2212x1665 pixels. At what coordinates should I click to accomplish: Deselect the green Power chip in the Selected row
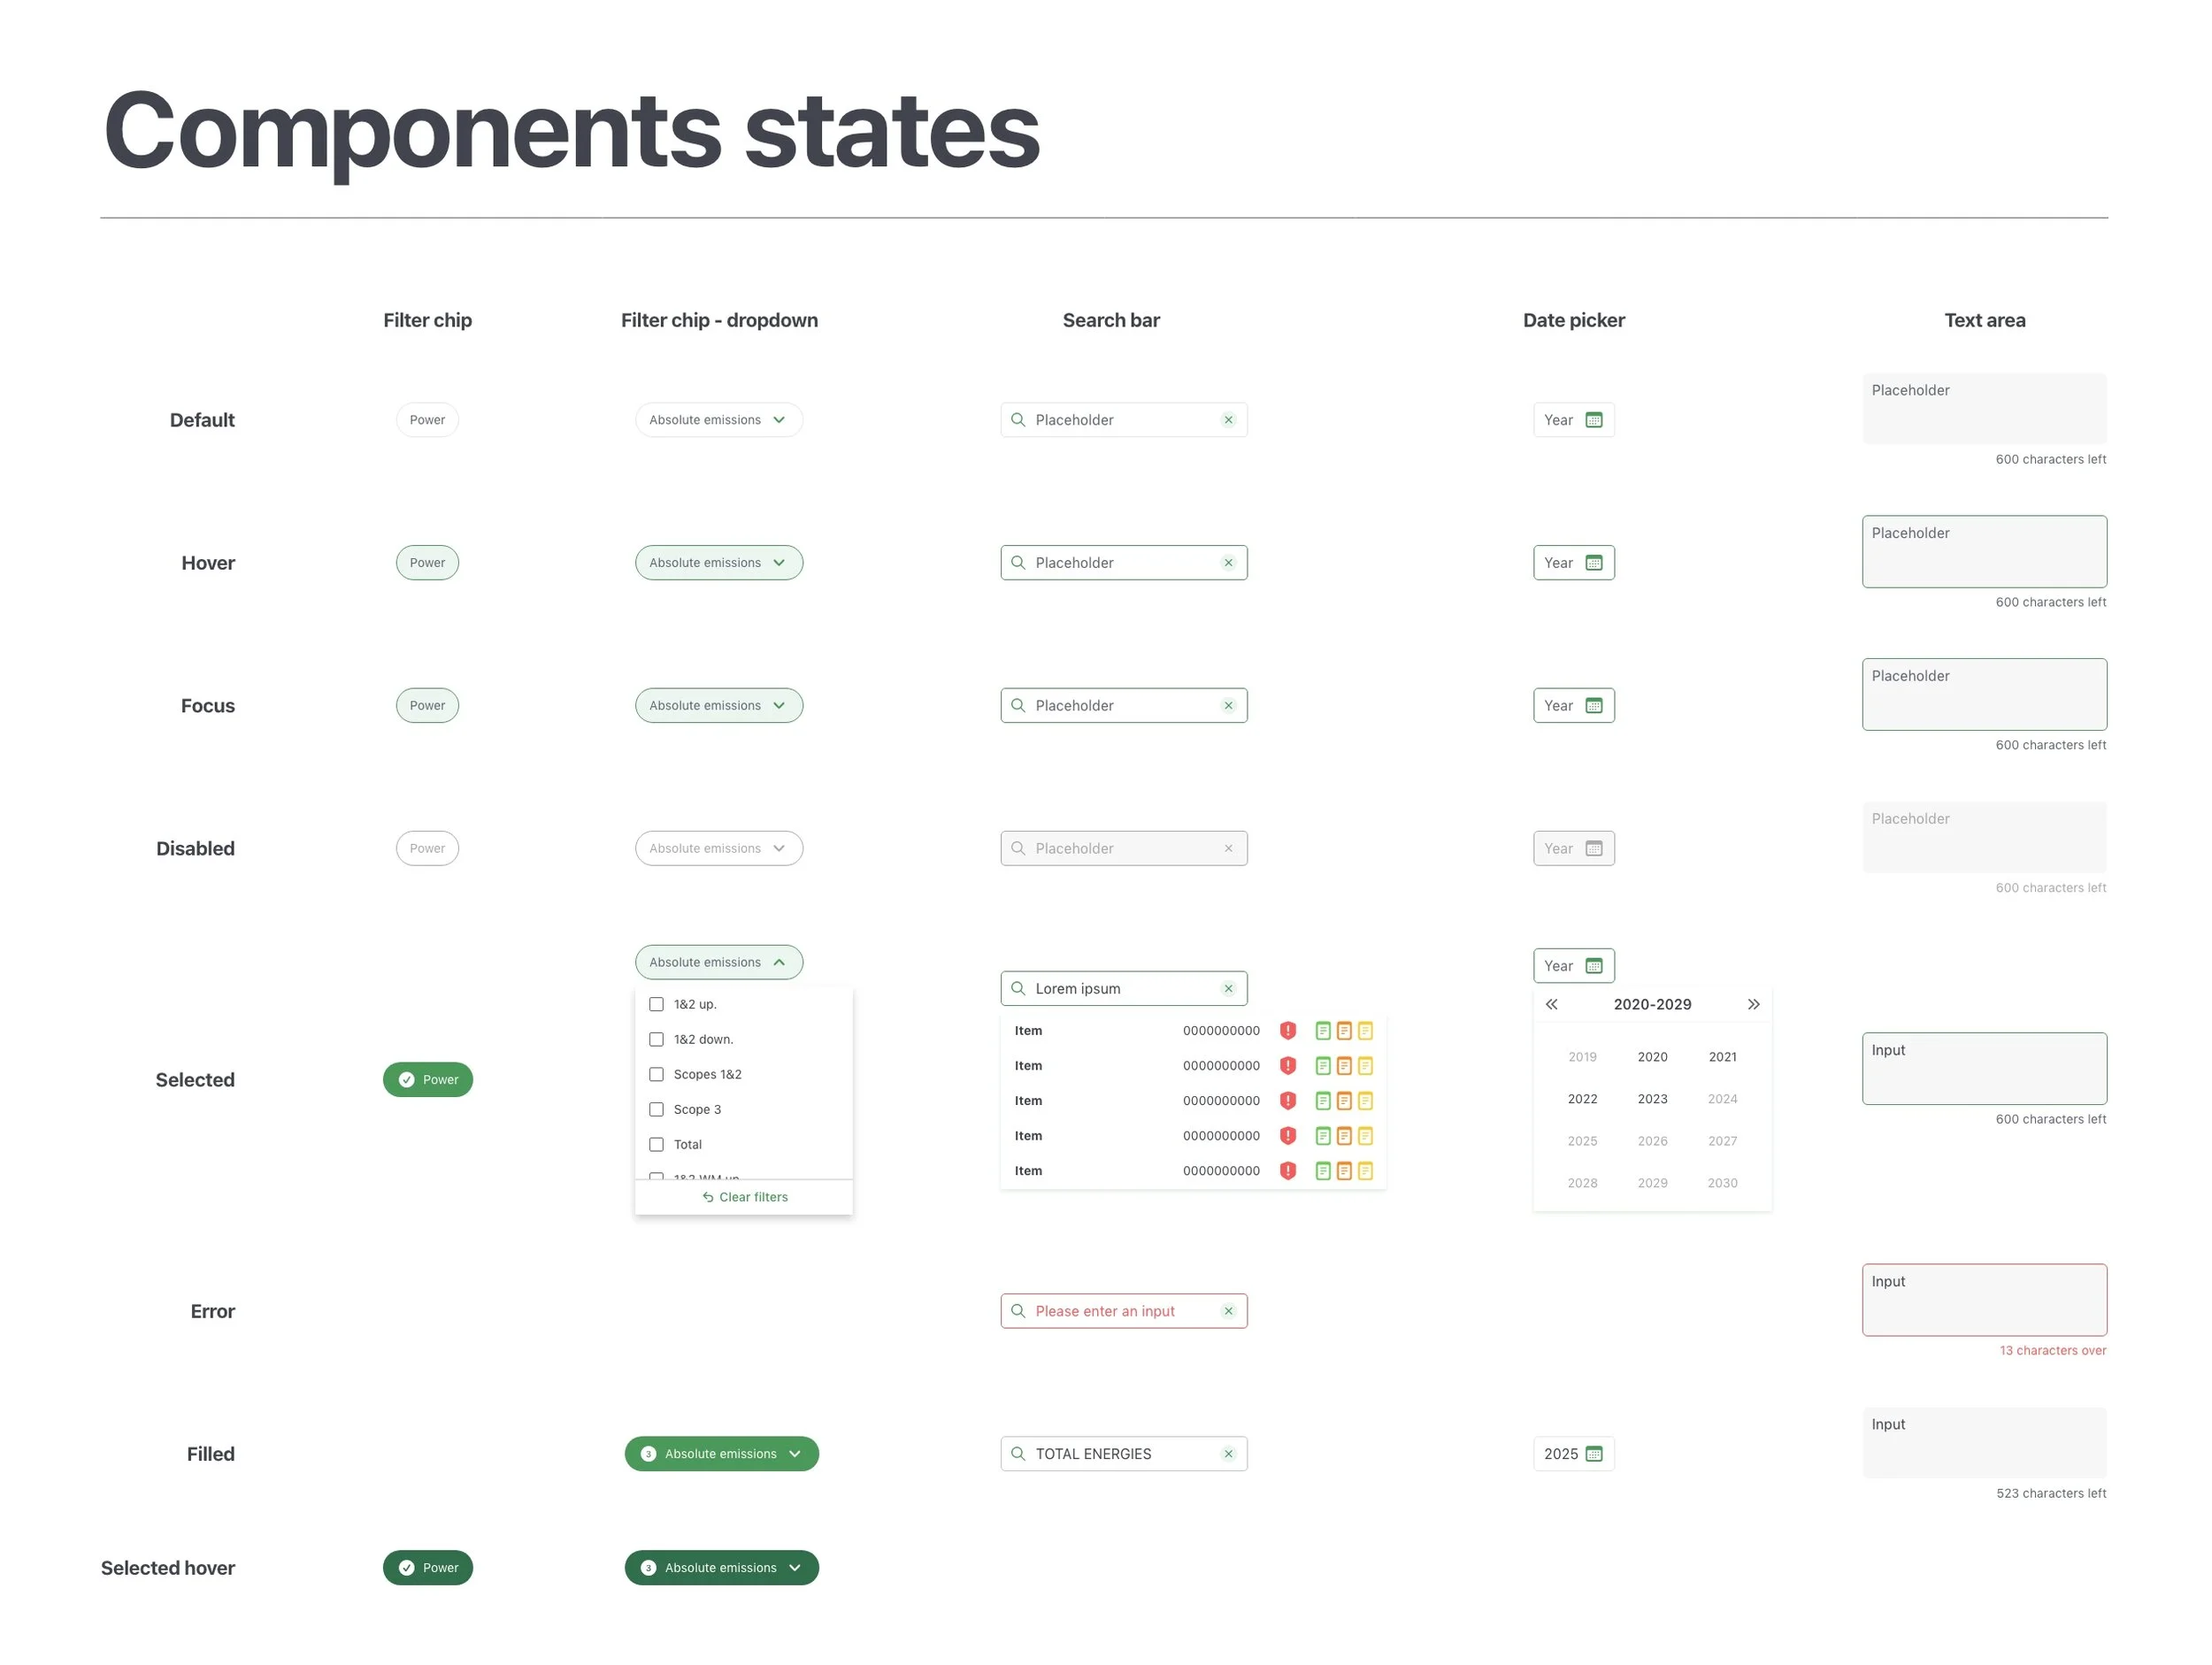point(427,1080)
